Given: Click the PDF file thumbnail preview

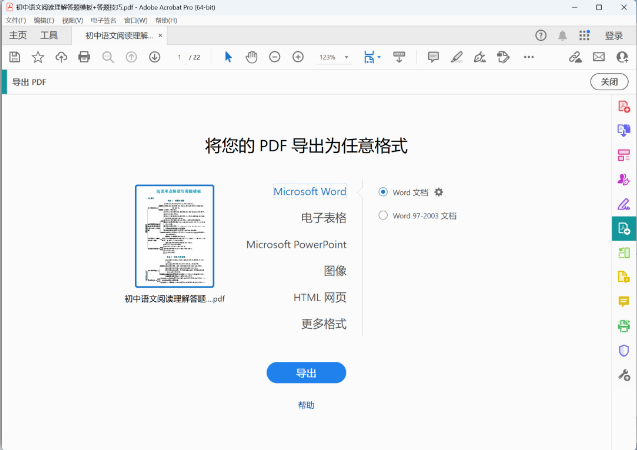Looking at the screenshot, I should pyautogui.click(x=174, y=236).
